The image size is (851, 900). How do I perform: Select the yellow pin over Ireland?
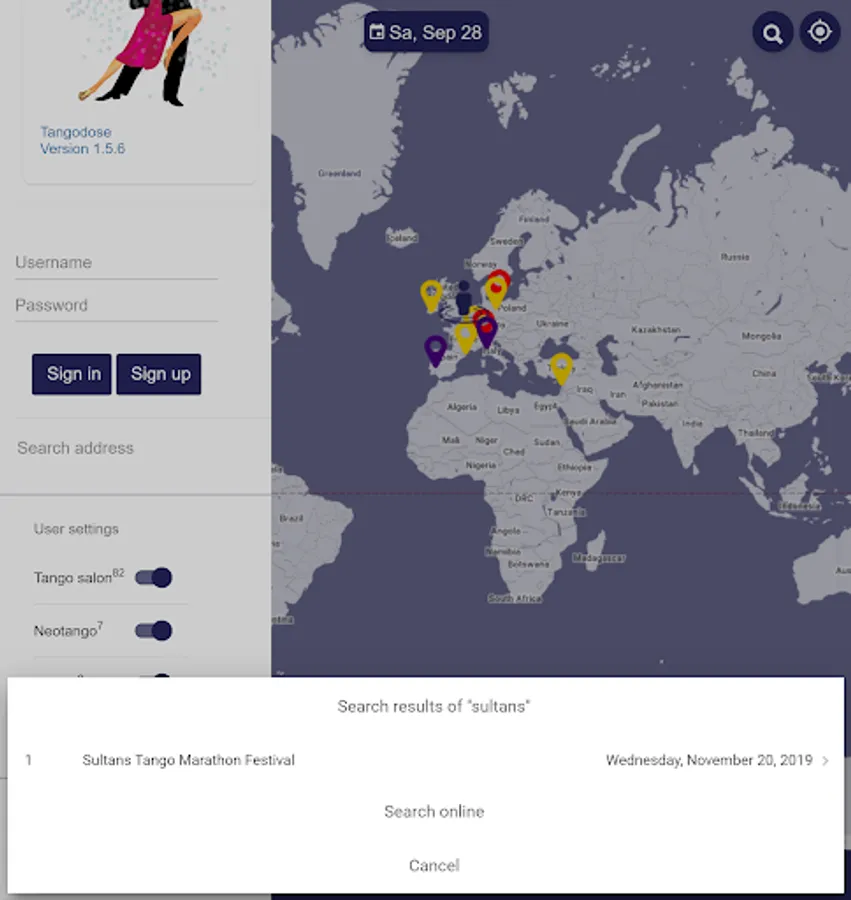click(431, 296)
